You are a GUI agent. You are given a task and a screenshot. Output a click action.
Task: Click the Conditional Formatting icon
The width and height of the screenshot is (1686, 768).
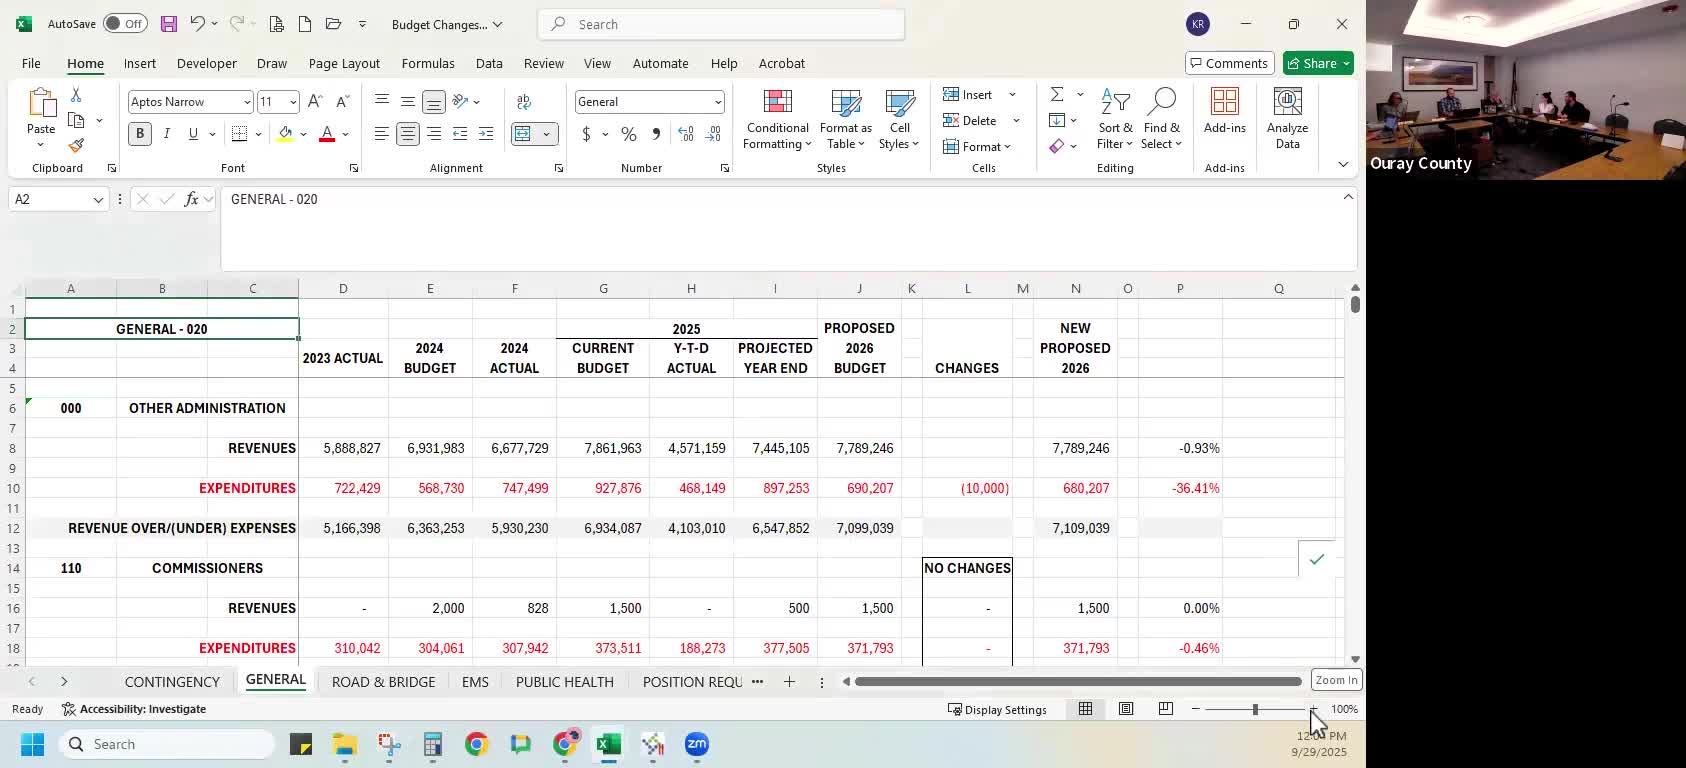[777, 119]
